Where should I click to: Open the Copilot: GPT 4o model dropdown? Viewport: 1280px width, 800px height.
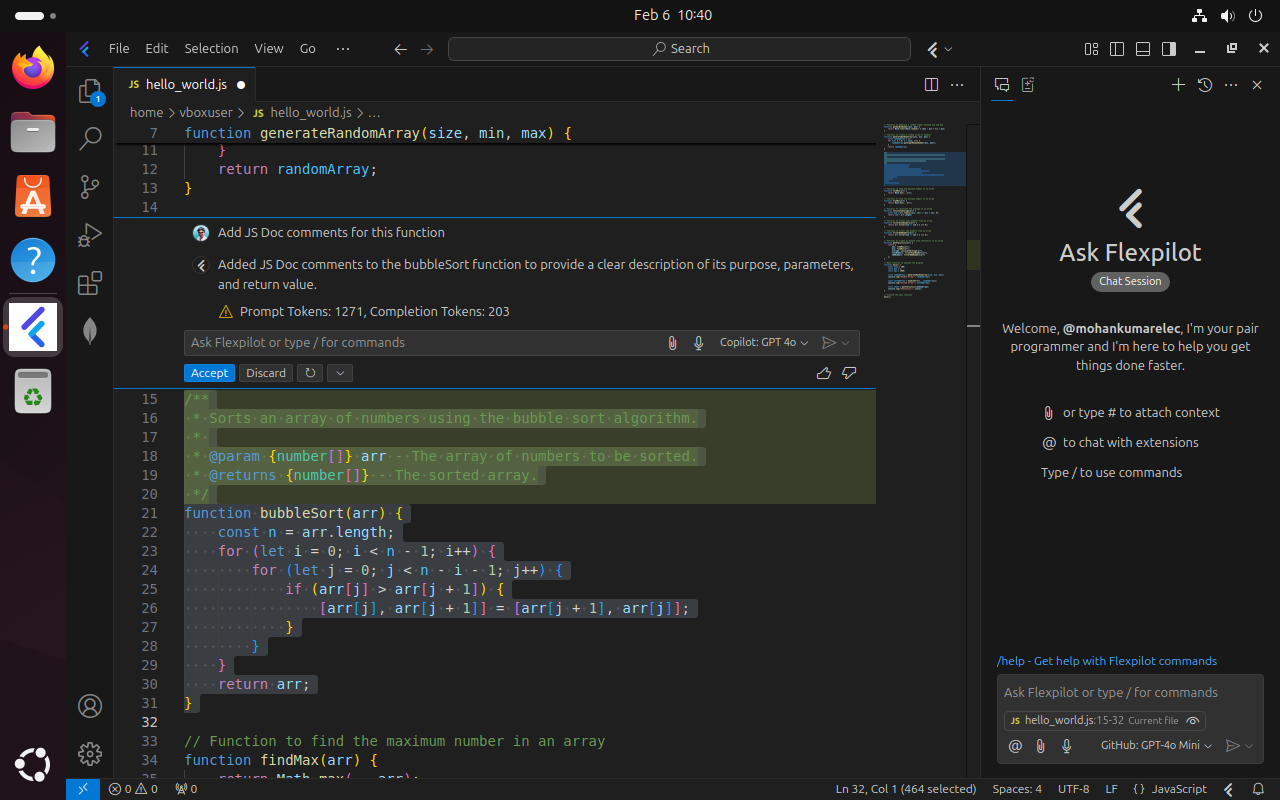763,342
